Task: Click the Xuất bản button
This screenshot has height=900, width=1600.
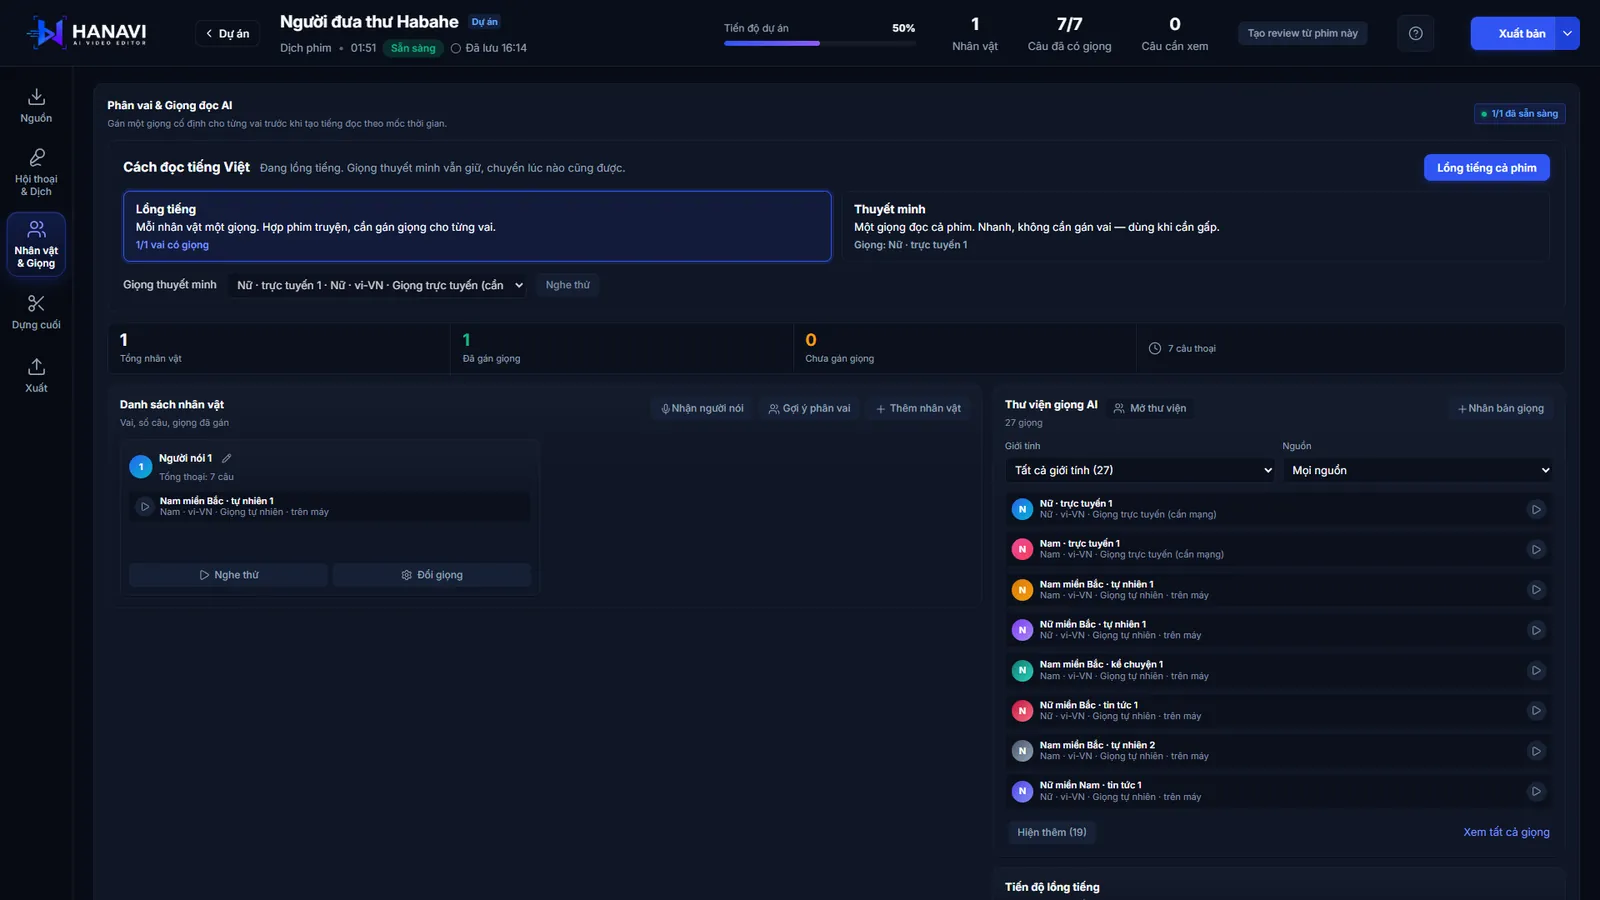Action: [x=1514, y=33]
